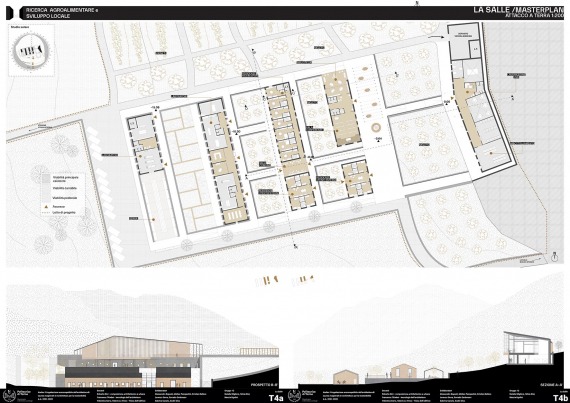The height and width of the screenshot is (403, 570).
Task: Click the Viabilità carrabile legend swatch
Action: click(x=46, y=188)
